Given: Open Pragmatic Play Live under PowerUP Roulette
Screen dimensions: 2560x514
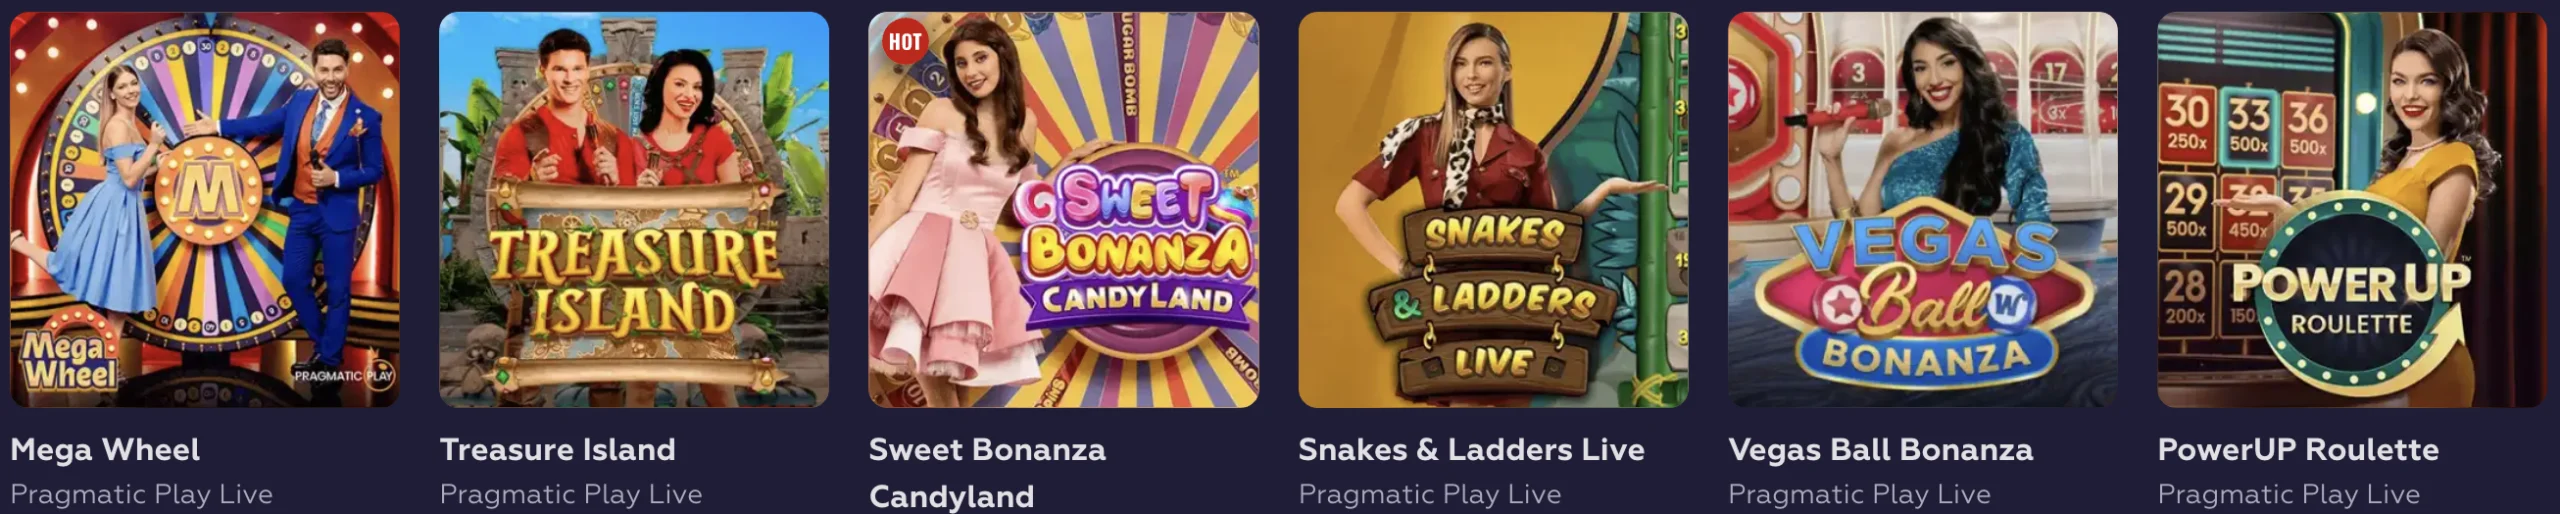Looking at the screenshot, I should pos(2289,494).
